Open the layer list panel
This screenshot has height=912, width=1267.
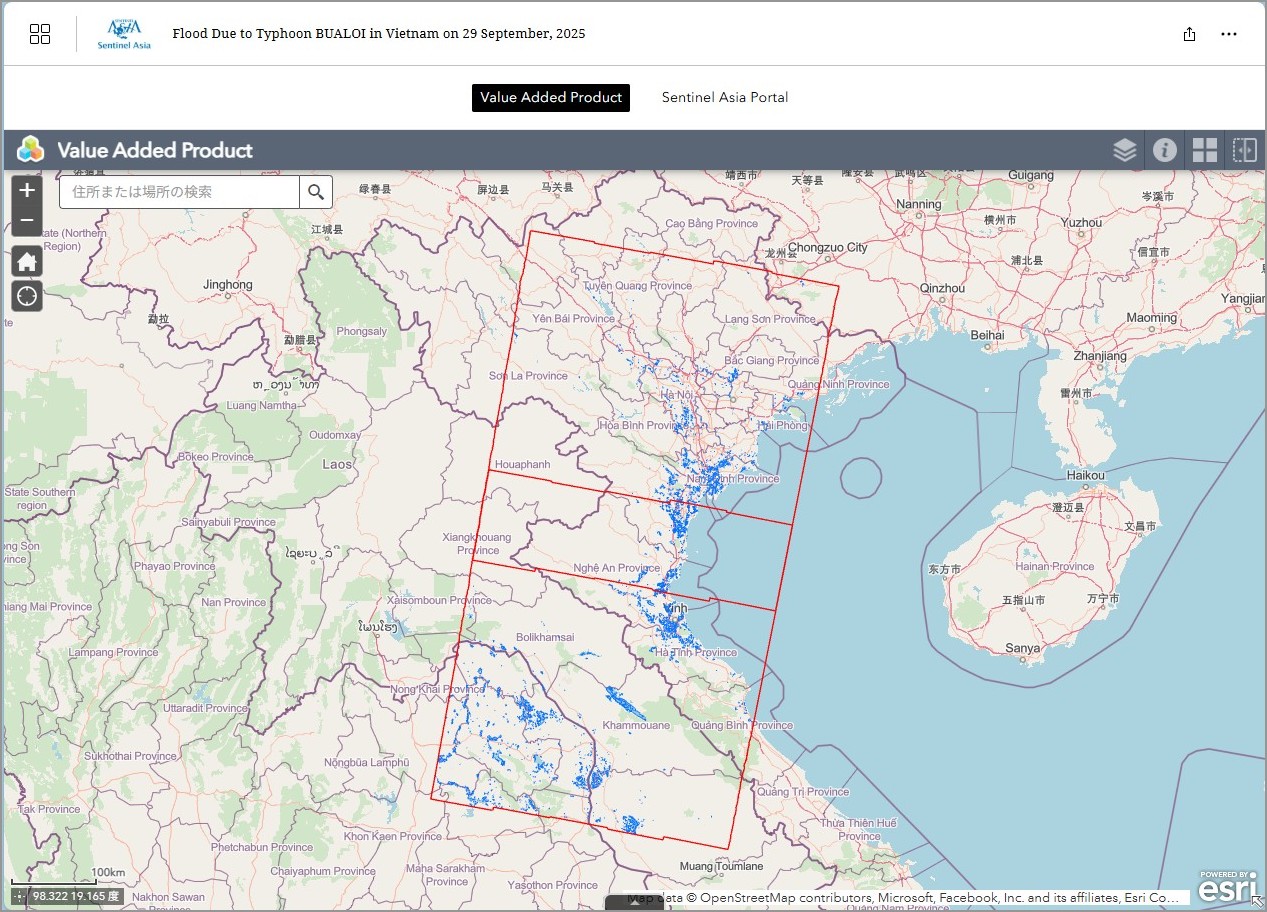1125,150
